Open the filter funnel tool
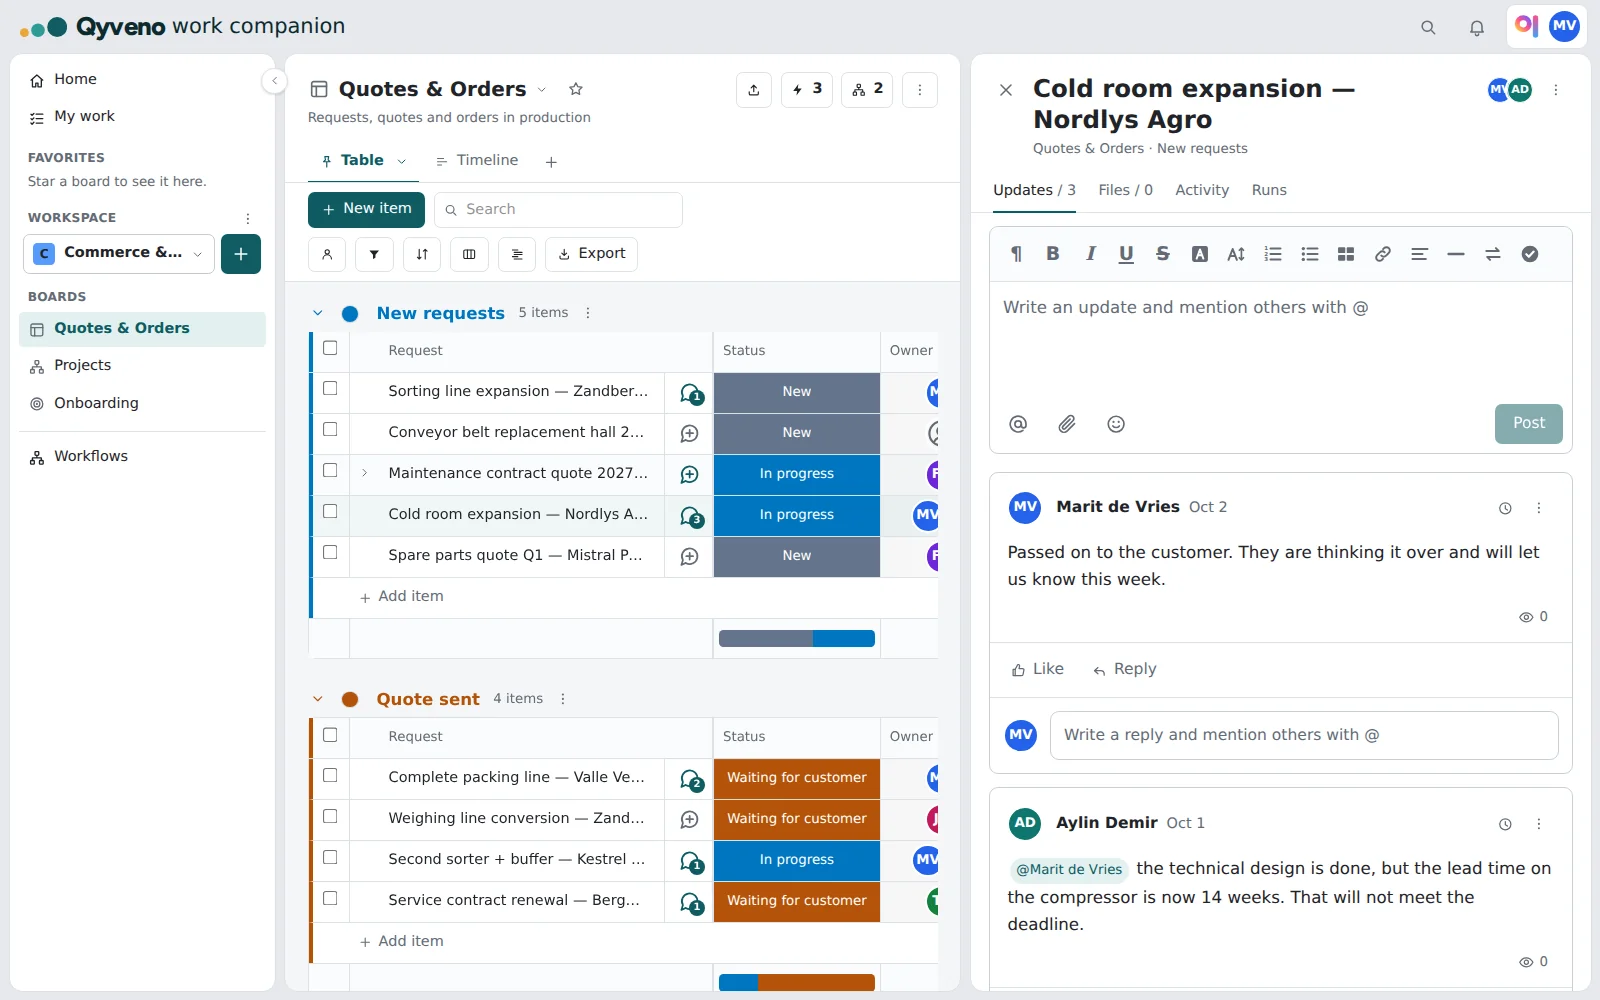Screen dimensions: 1600x1000 [374, 254]
